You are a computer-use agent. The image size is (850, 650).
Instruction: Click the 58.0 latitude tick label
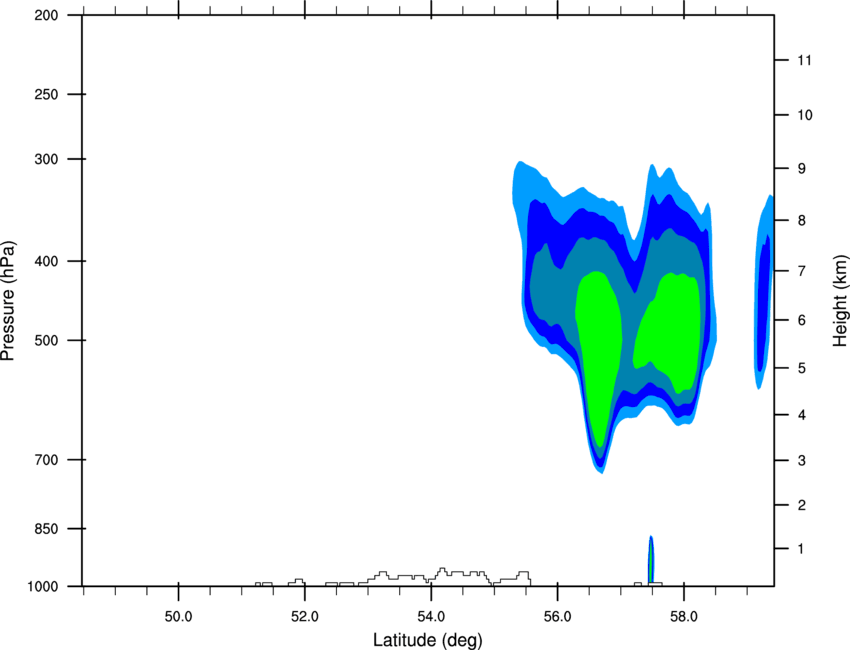pyautogui.click(x=684, y=617)
